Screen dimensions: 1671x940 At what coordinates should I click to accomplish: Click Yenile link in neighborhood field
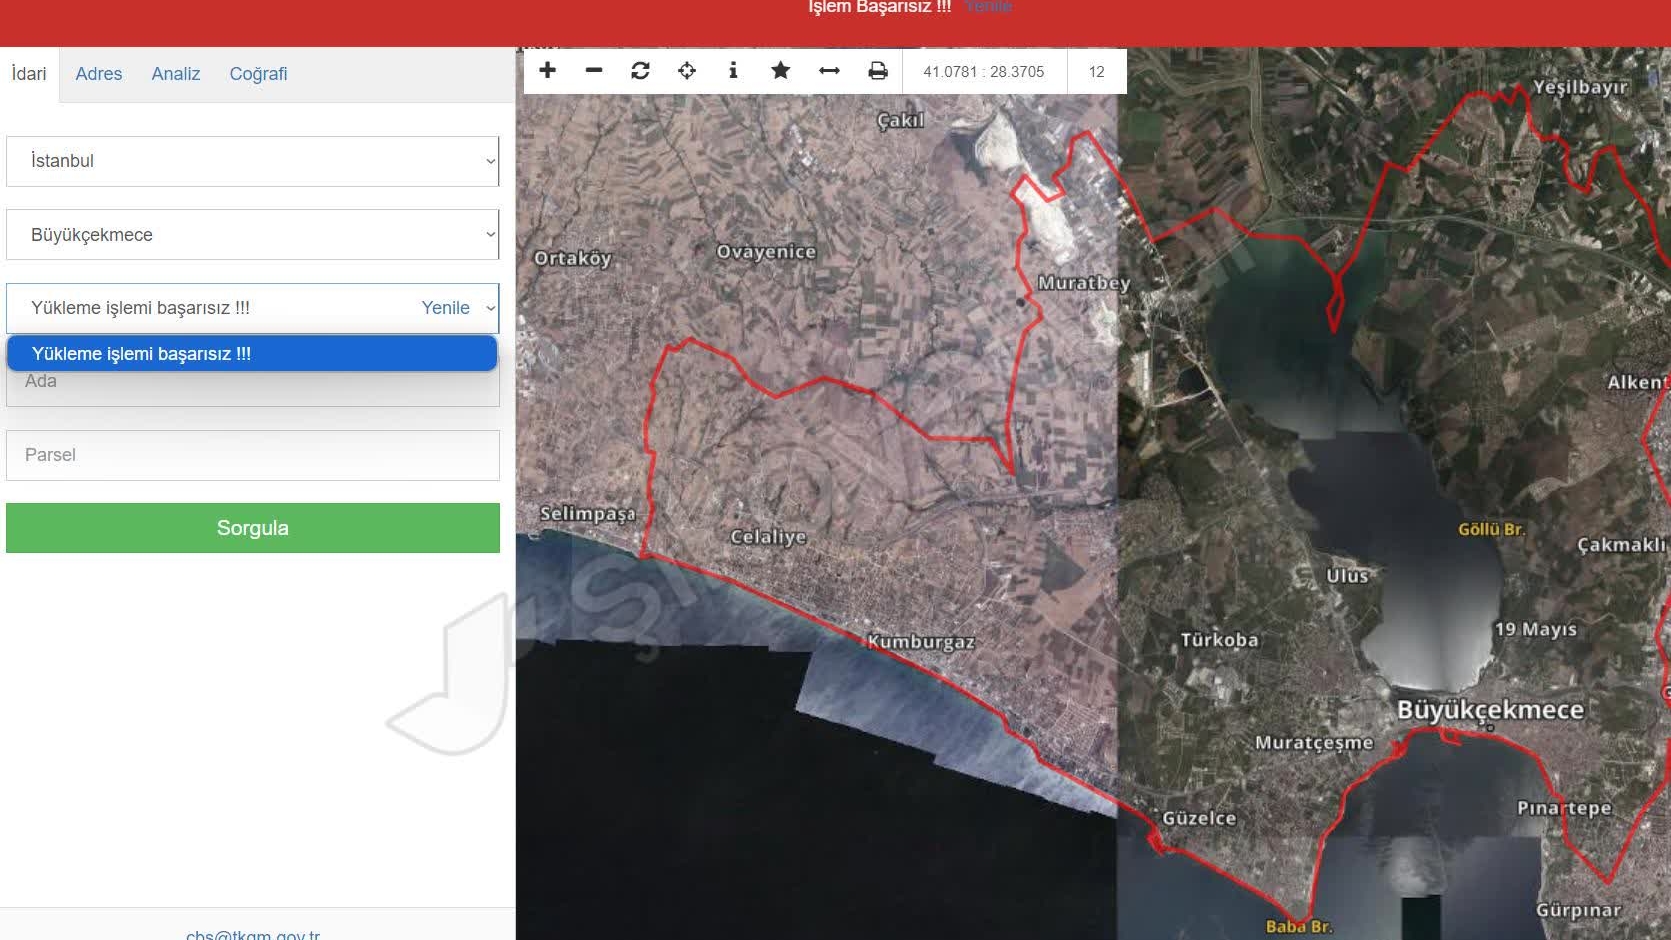click(x=445, y=308)
